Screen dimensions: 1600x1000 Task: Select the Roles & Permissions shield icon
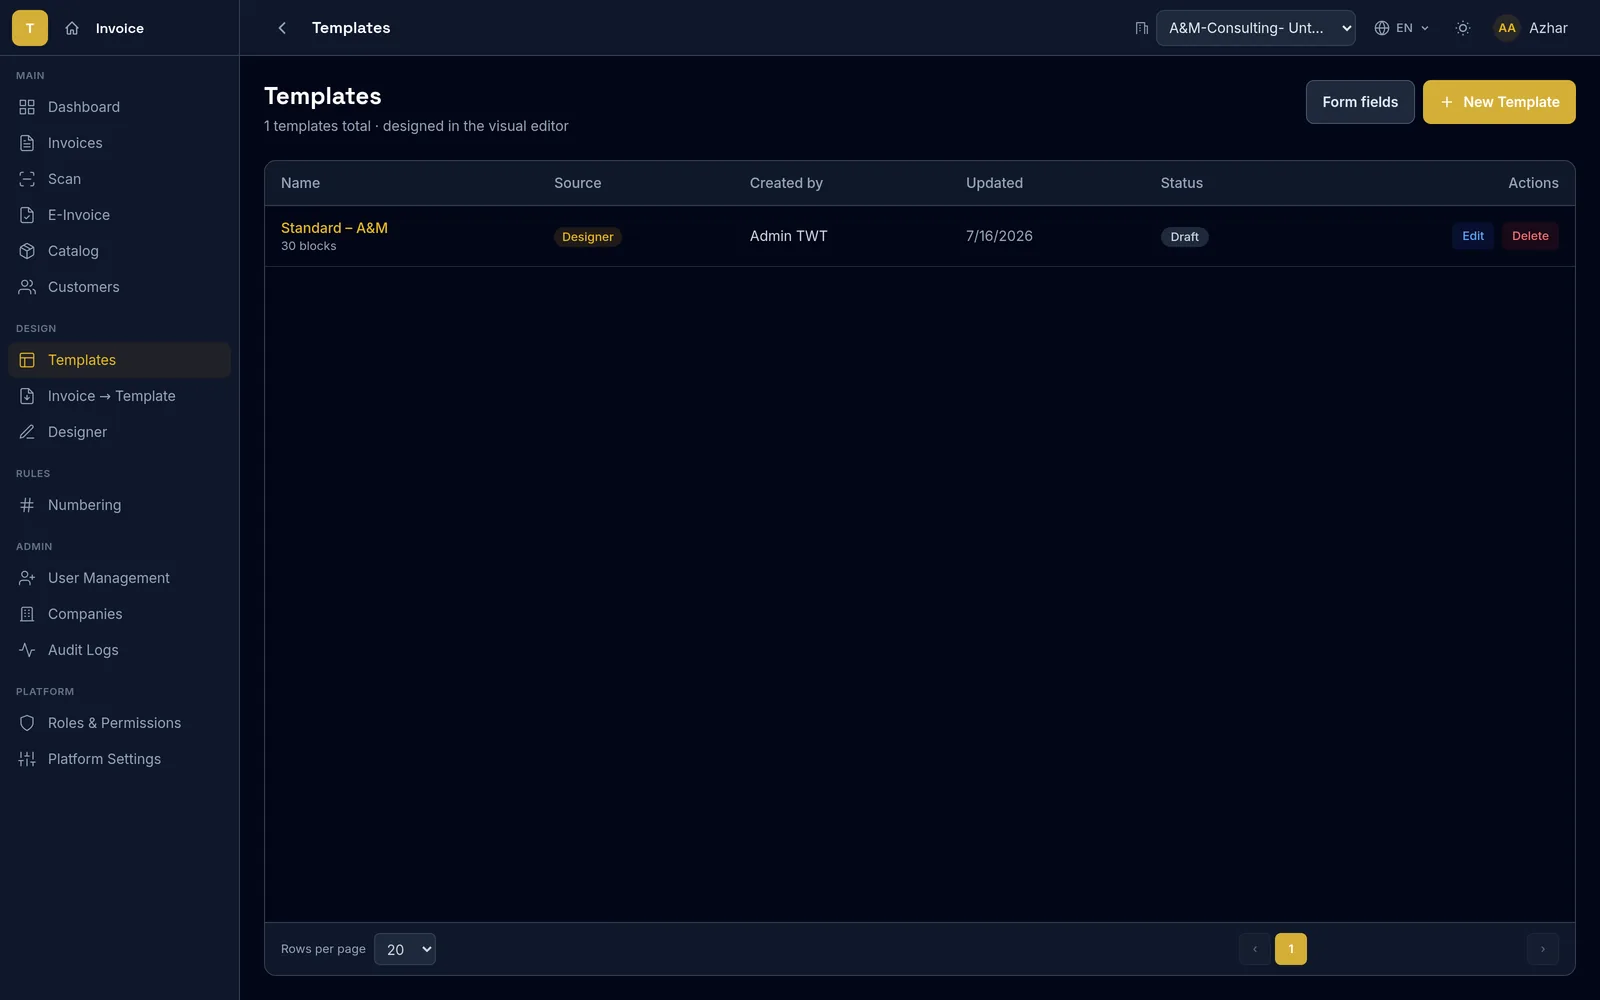[27, 723]
